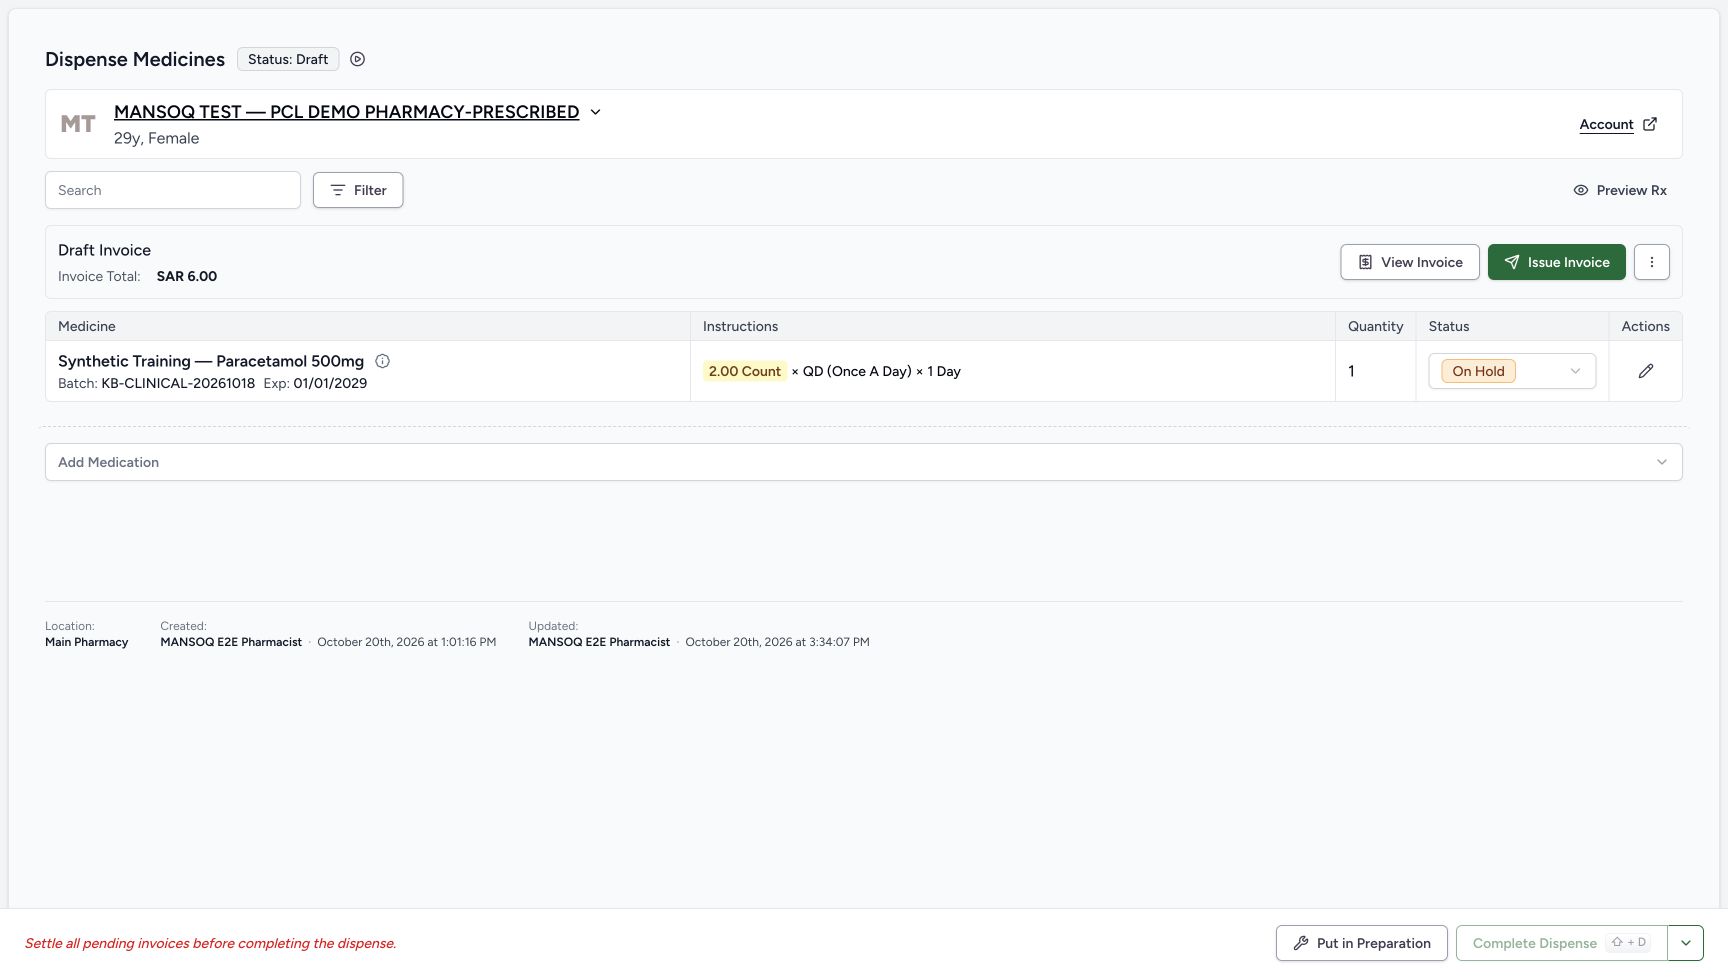Click the eye icon for Preview Rx
1728x977 pixels.
pyautogui.click(x=1580, y=190)
